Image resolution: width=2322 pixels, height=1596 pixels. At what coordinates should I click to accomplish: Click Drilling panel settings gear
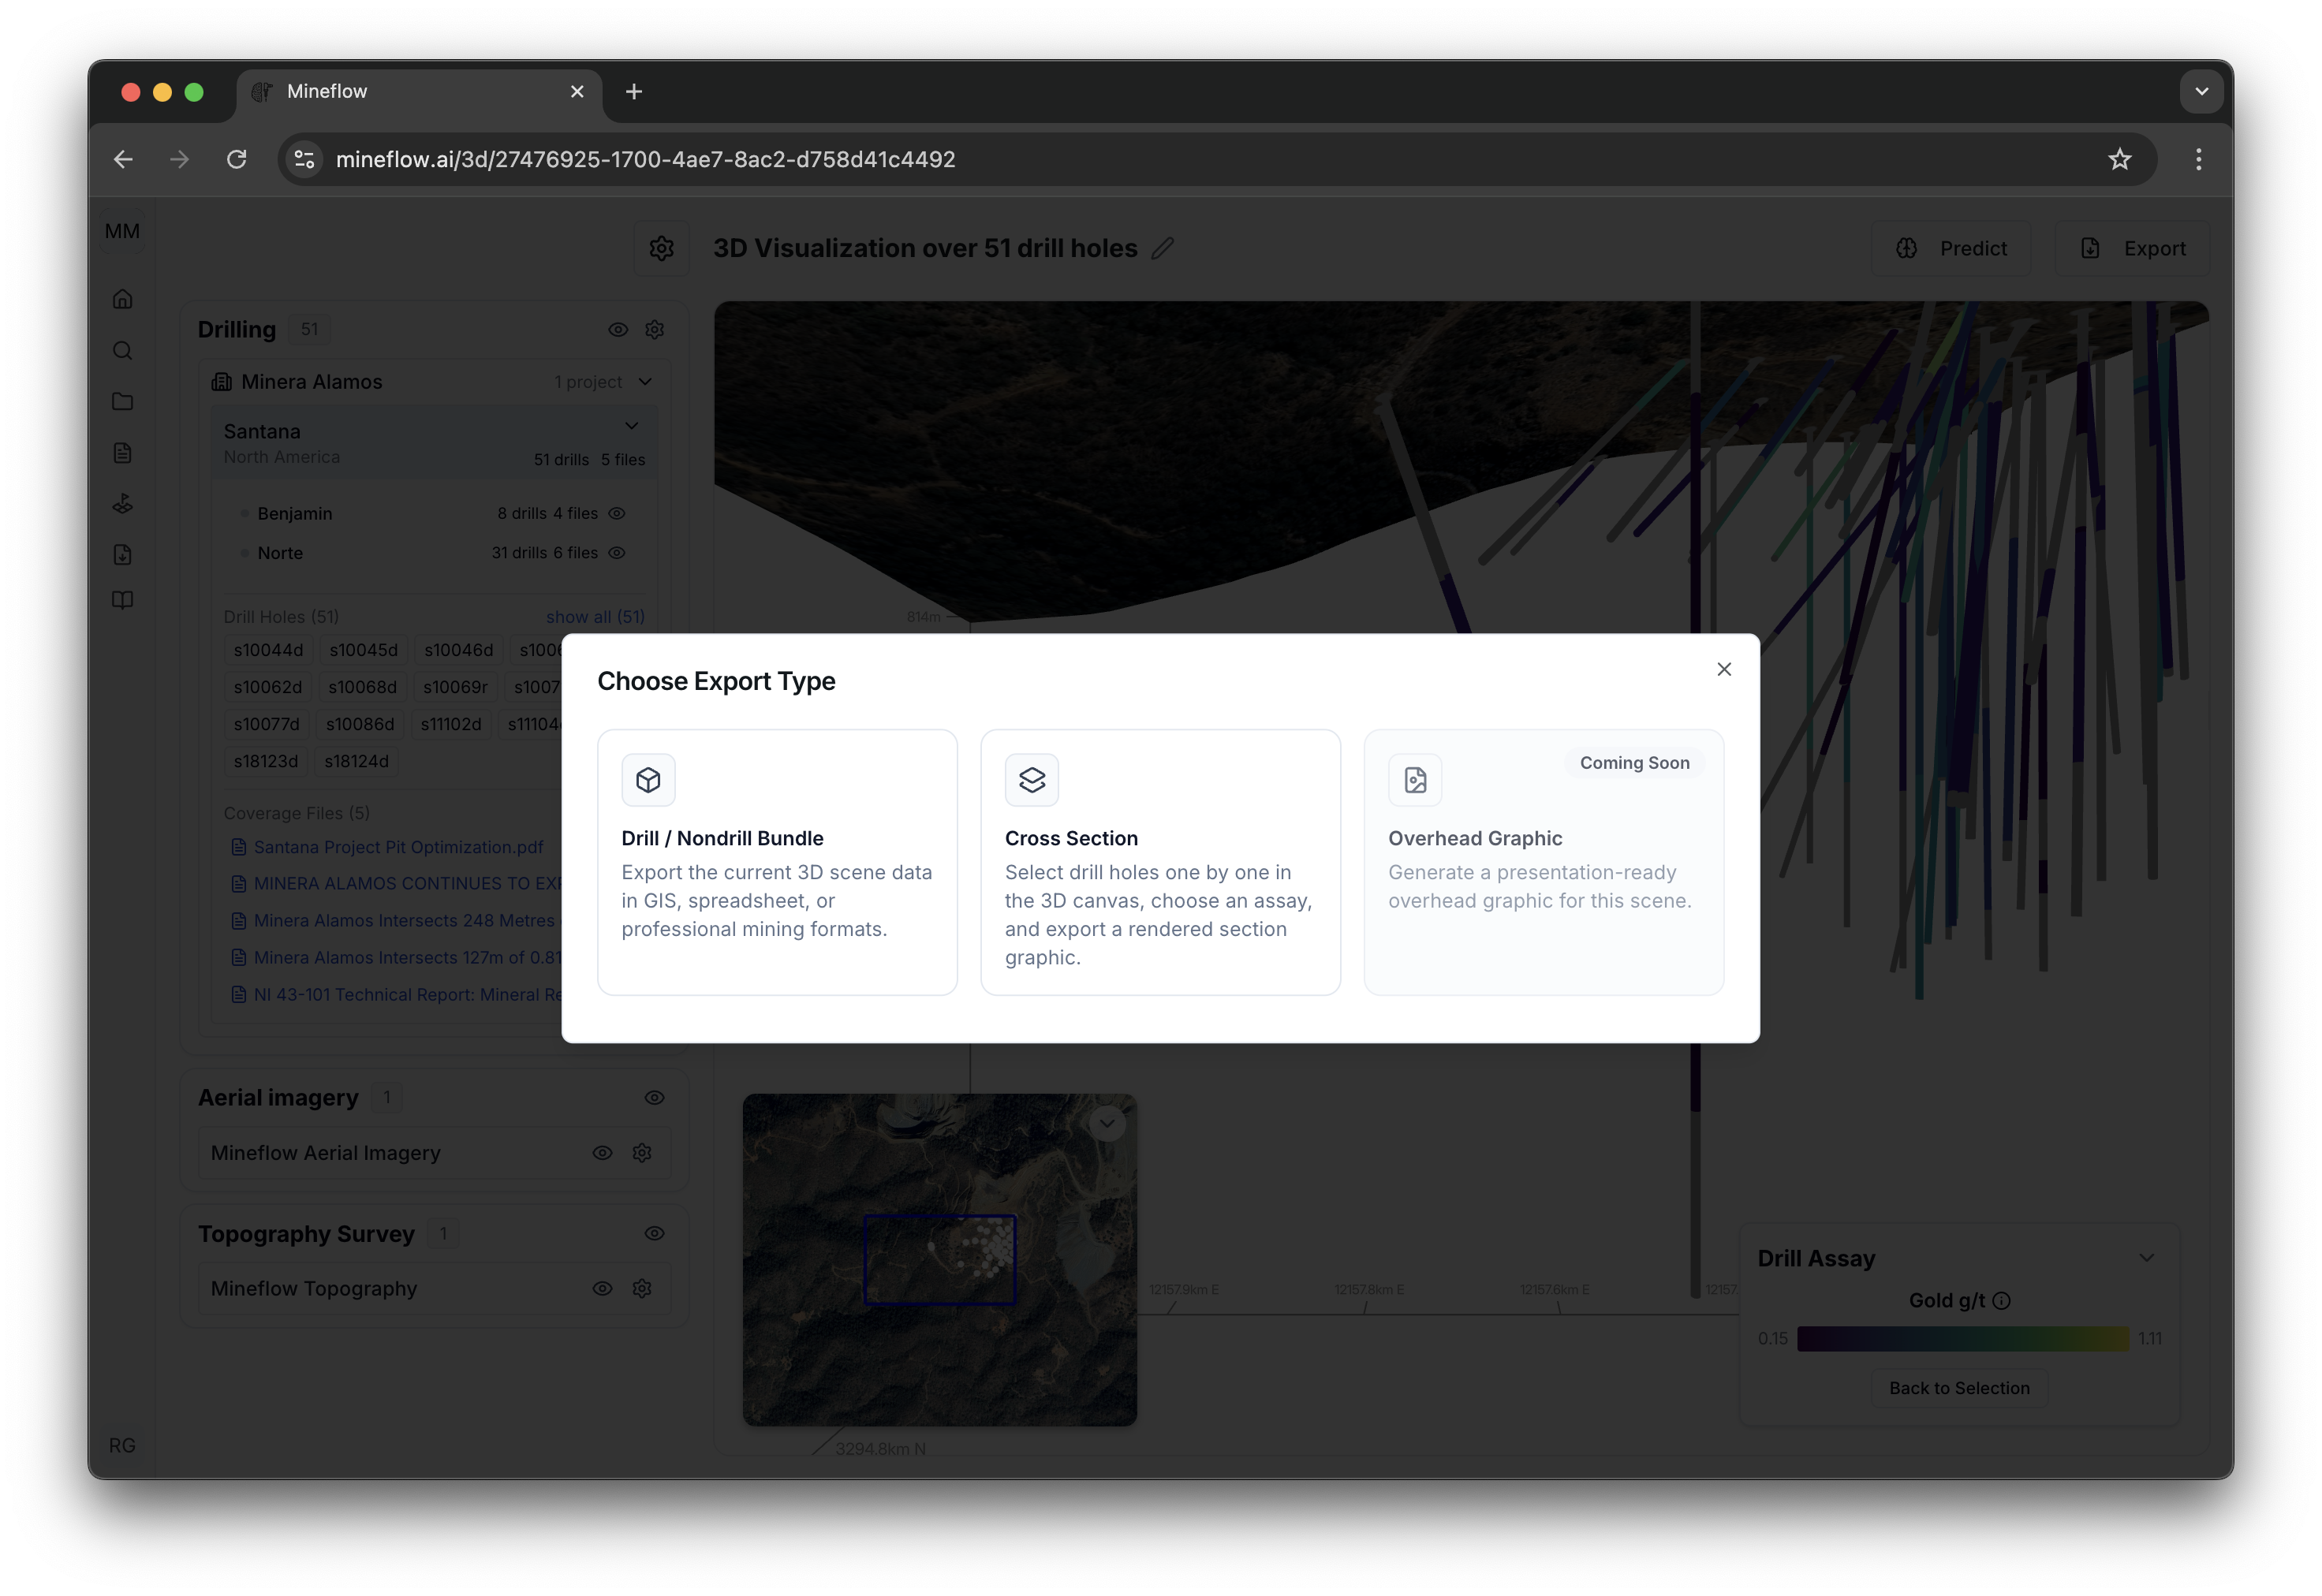tap(655, 329)
